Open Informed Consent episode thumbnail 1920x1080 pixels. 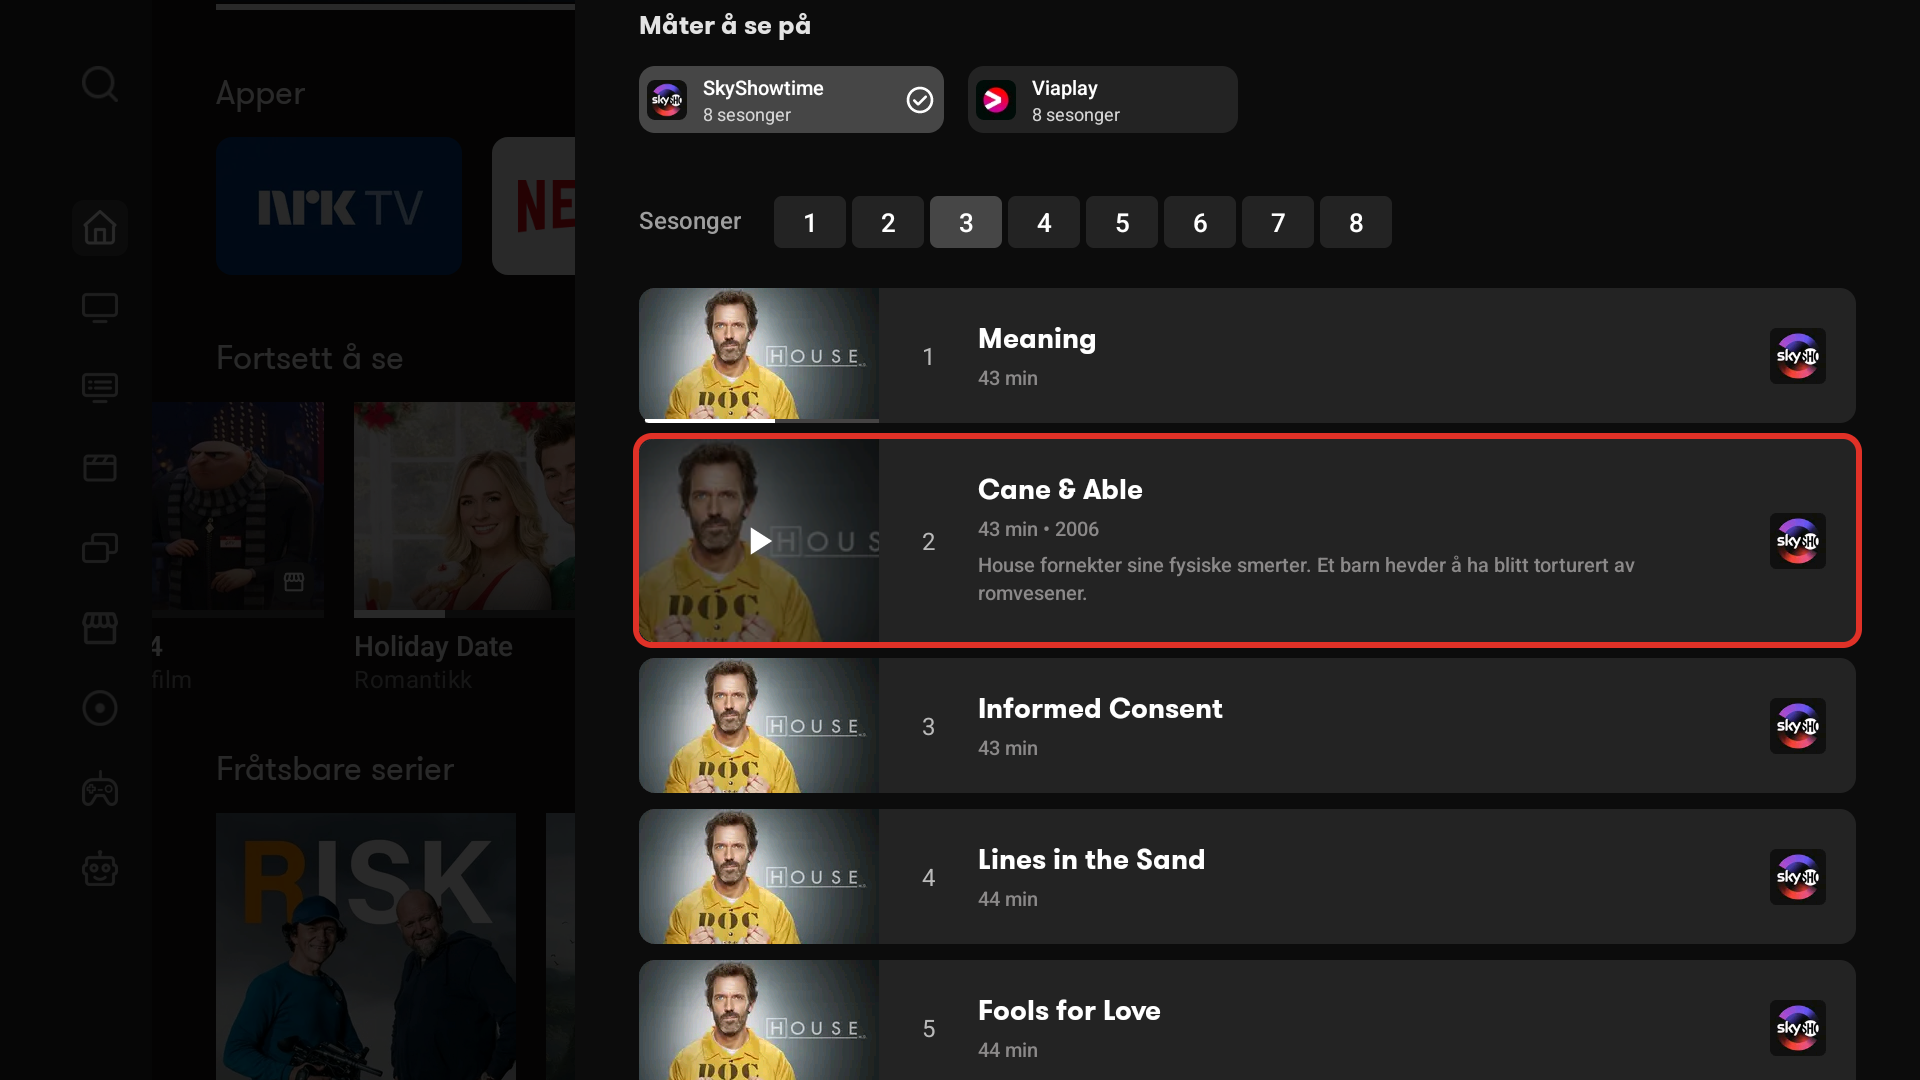coord(759,726)
